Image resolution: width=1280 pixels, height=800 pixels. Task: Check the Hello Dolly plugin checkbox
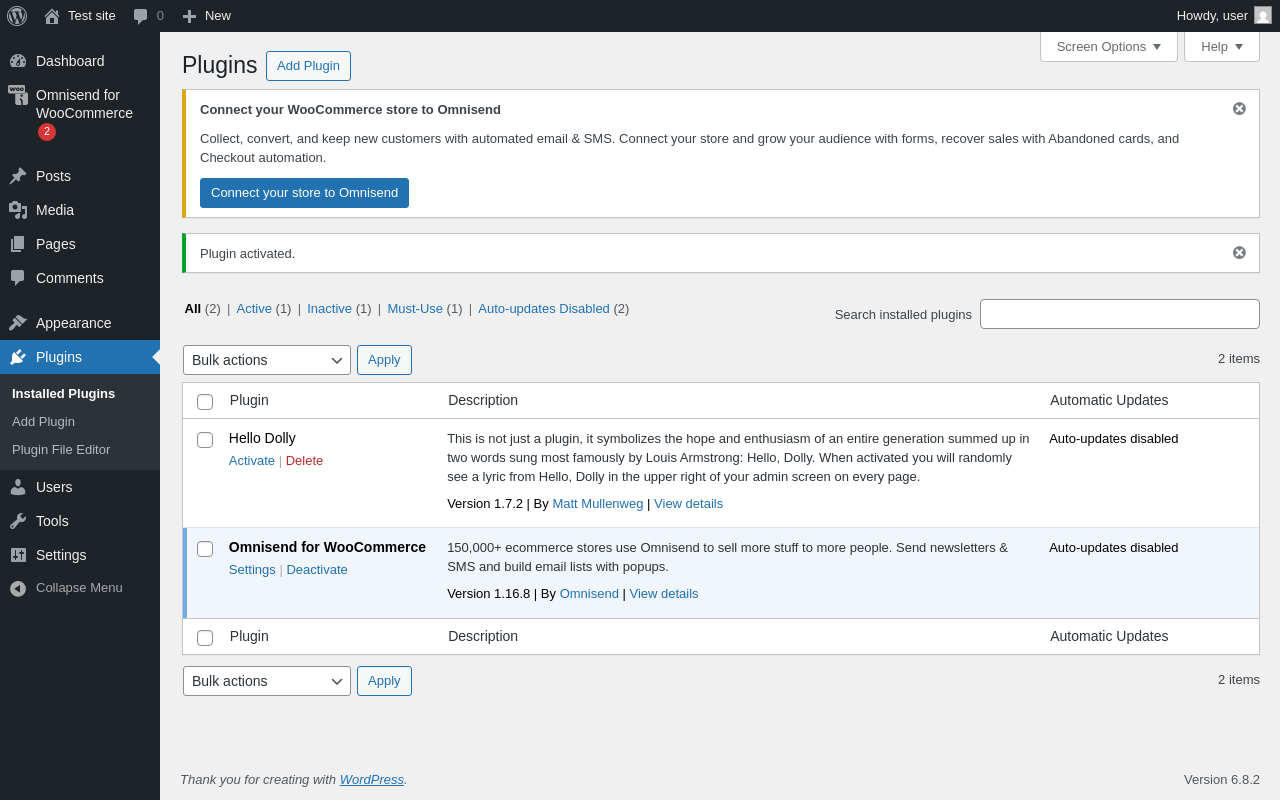coord(205,440)
